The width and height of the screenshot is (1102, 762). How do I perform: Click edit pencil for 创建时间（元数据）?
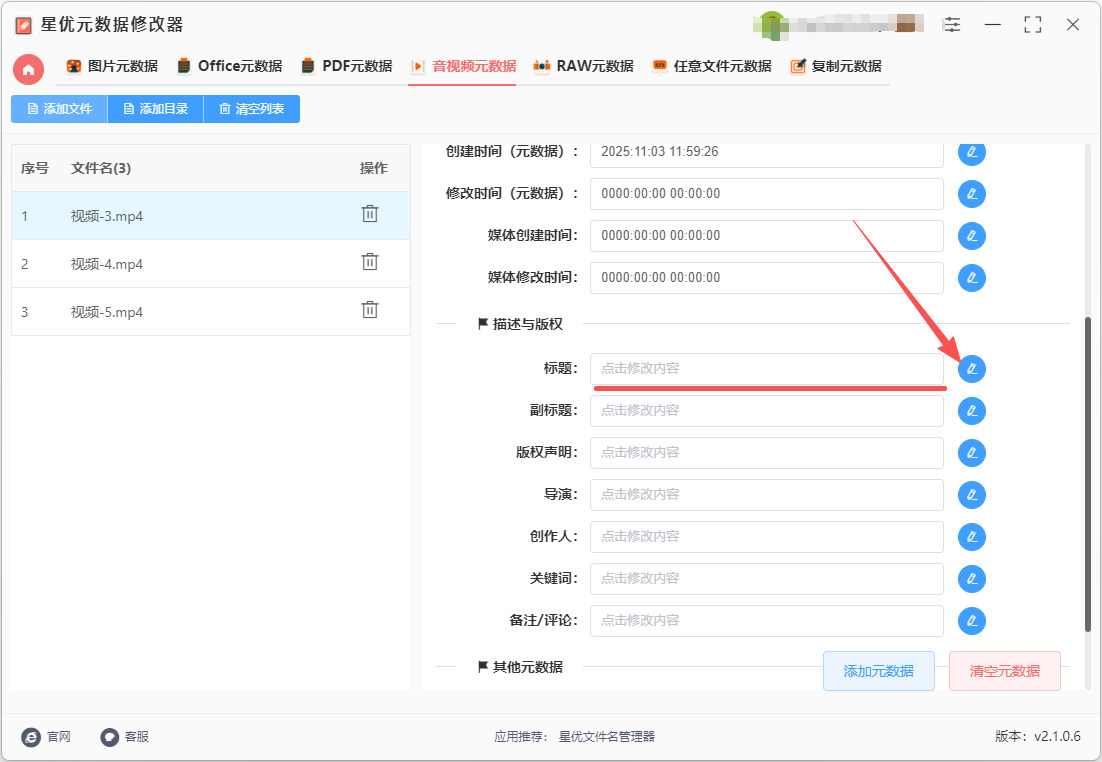click(972, 152)
